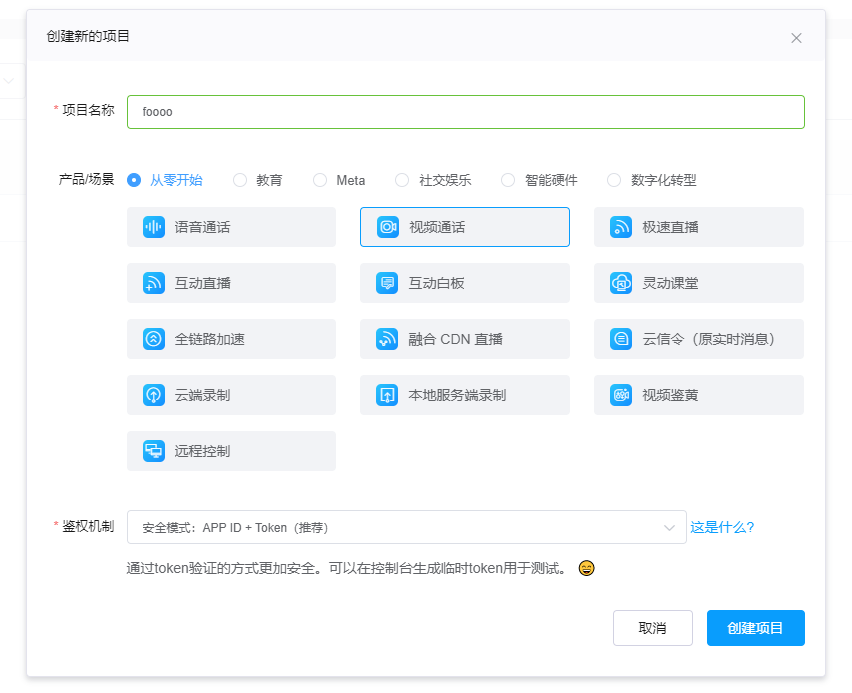Pick the 全链路加速 product tile

tap(231, 339)
